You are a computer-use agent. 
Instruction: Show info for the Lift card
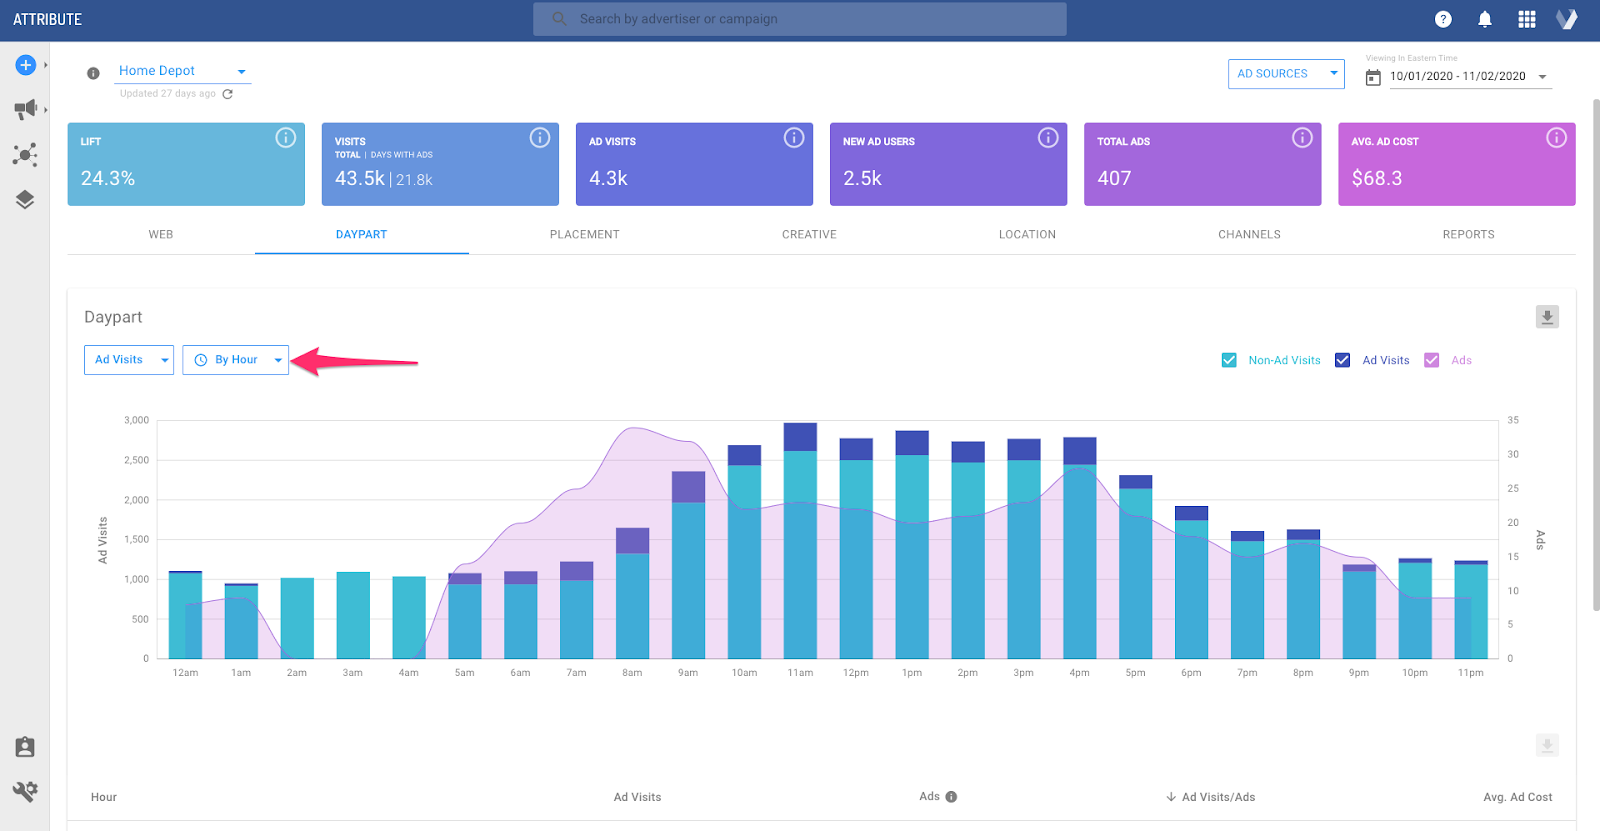click(x=286, y=138)
